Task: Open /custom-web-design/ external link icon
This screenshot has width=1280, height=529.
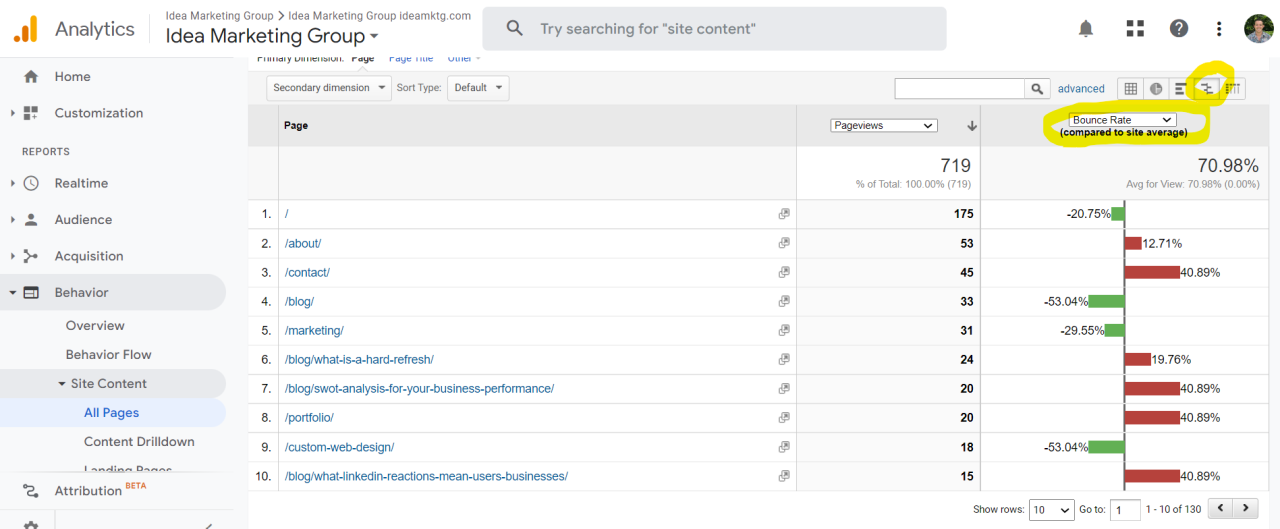Action: [784, 447]
